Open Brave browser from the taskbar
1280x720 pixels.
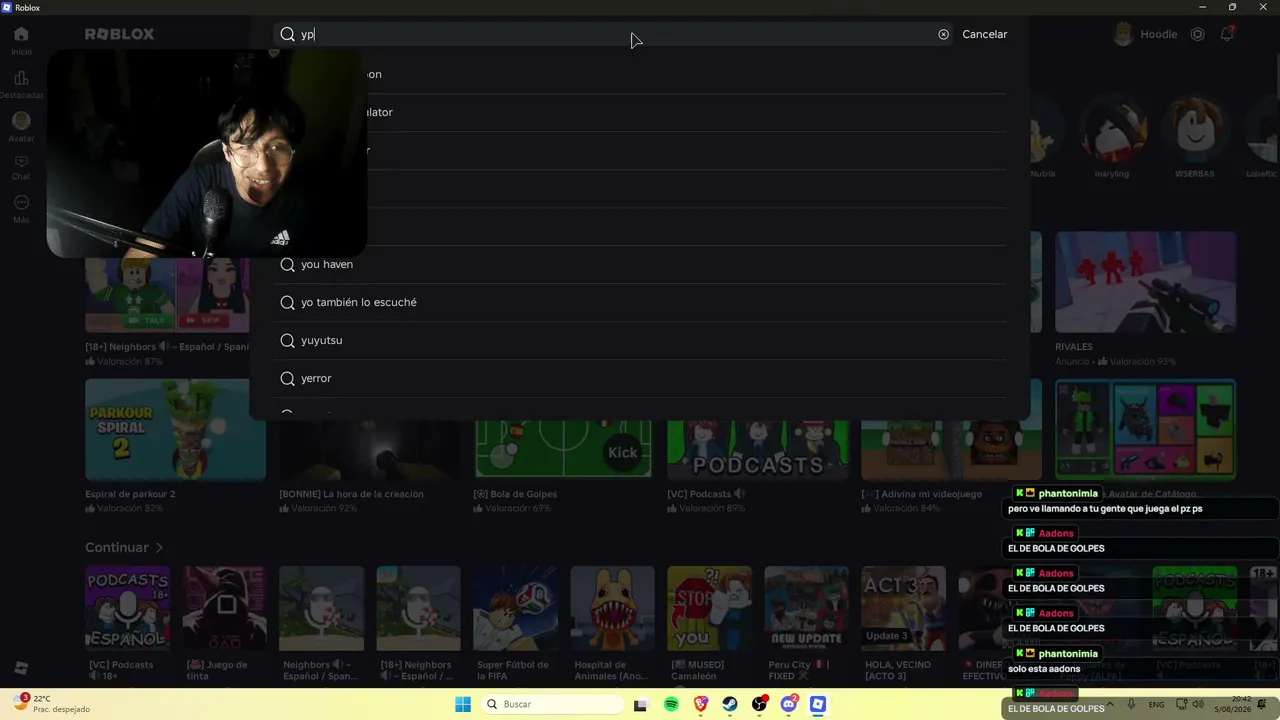click(701, 704)
